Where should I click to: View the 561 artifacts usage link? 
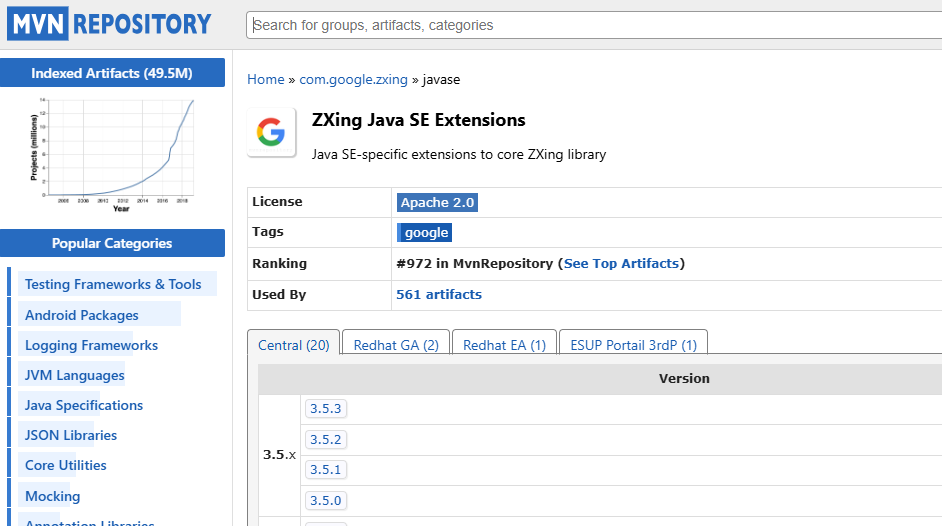point(439,295)
